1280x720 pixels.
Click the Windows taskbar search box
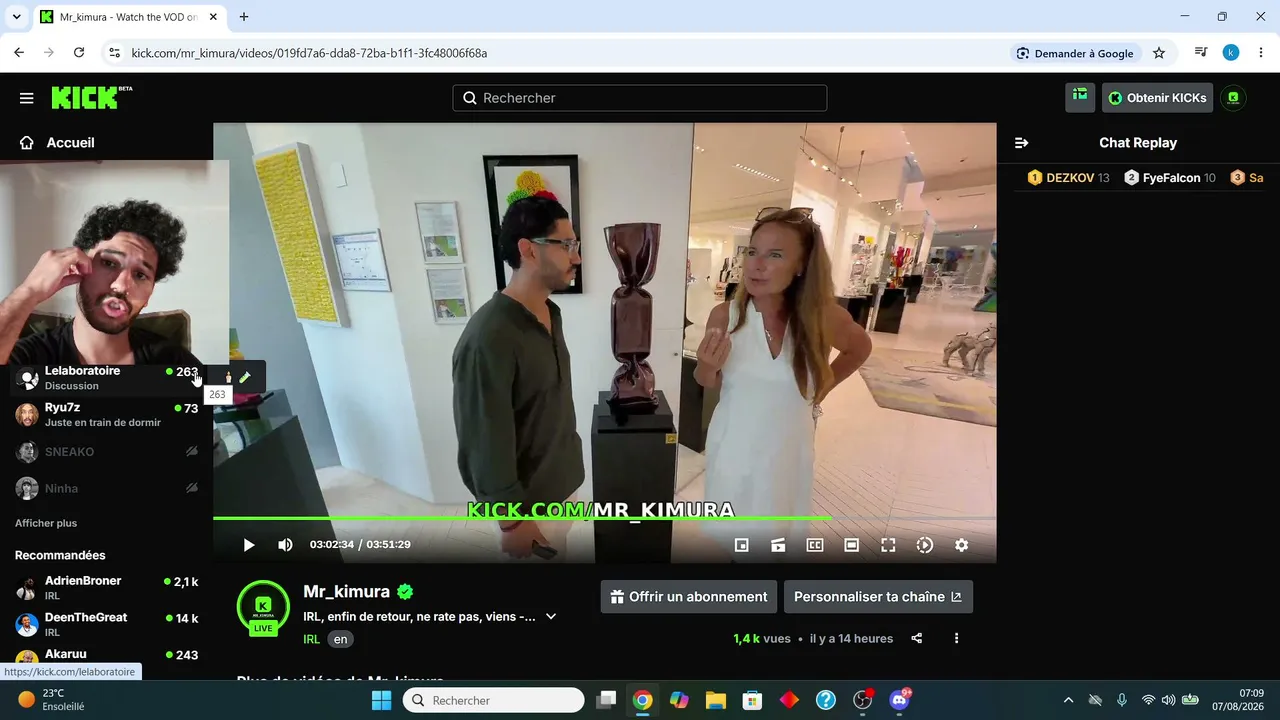click(494, 700)
